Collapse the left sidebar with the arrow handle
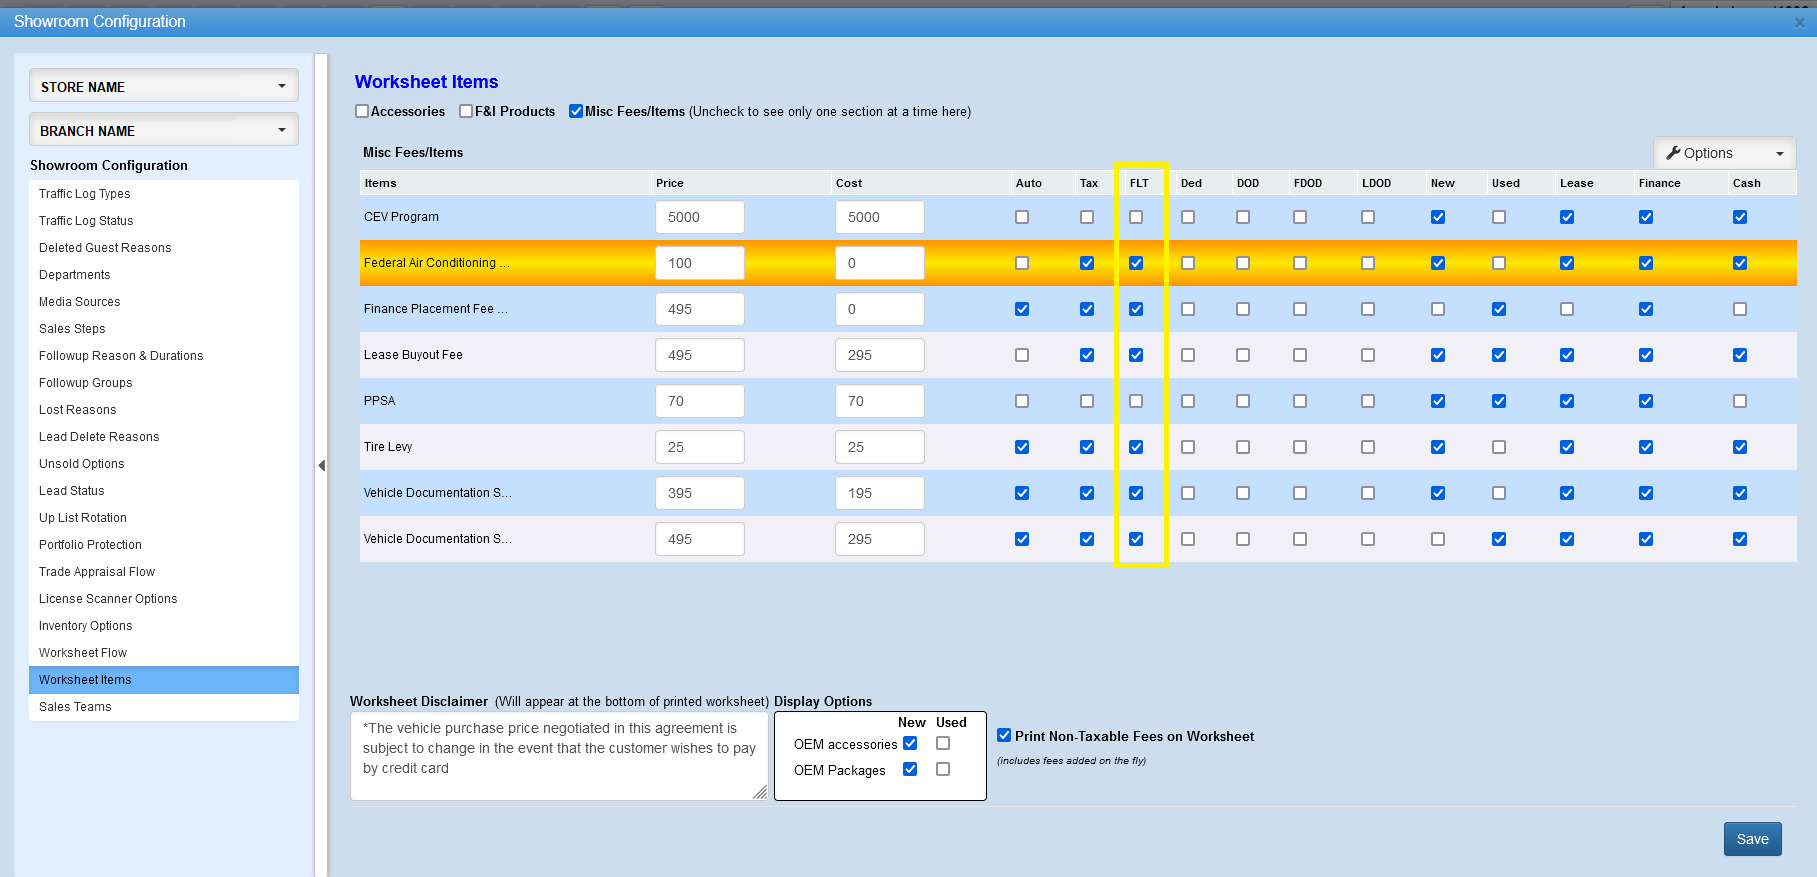Viewport: 1817px width, 877px height. (322, 465)
